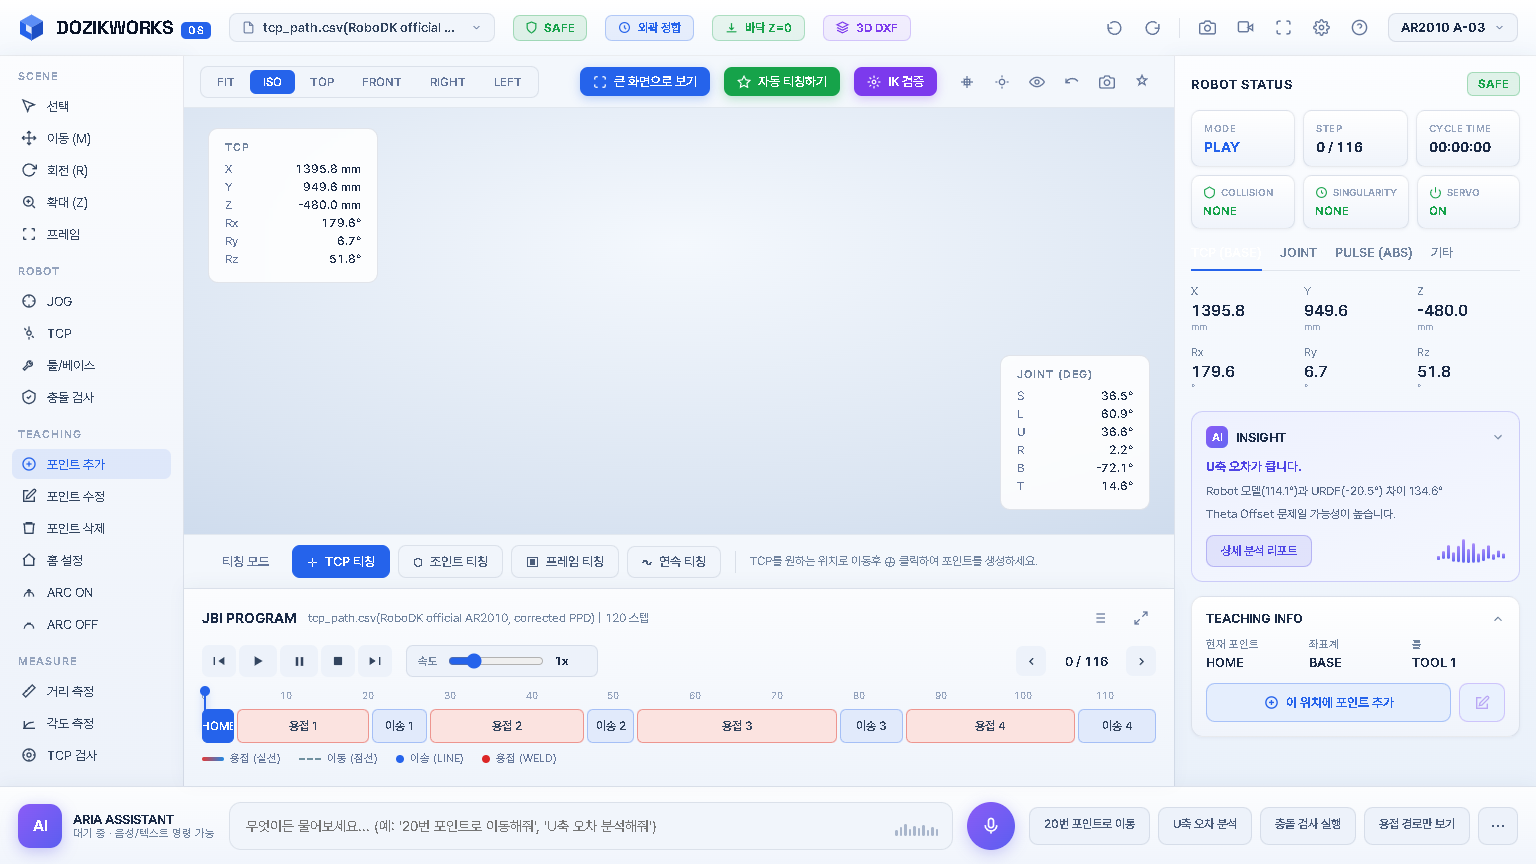The width and height of the screenshot is (1536, 864).
Task: Switch to PULSE (ABS) tab
Action: (1374, 253)
